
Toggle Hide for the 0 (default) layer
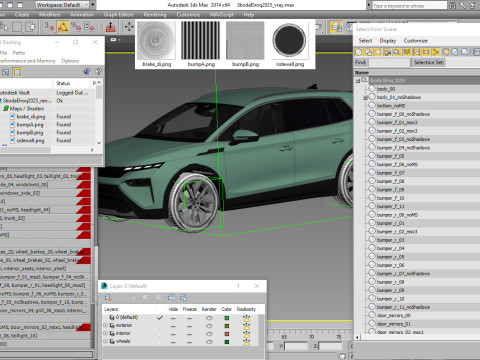[x=173, y=318]
